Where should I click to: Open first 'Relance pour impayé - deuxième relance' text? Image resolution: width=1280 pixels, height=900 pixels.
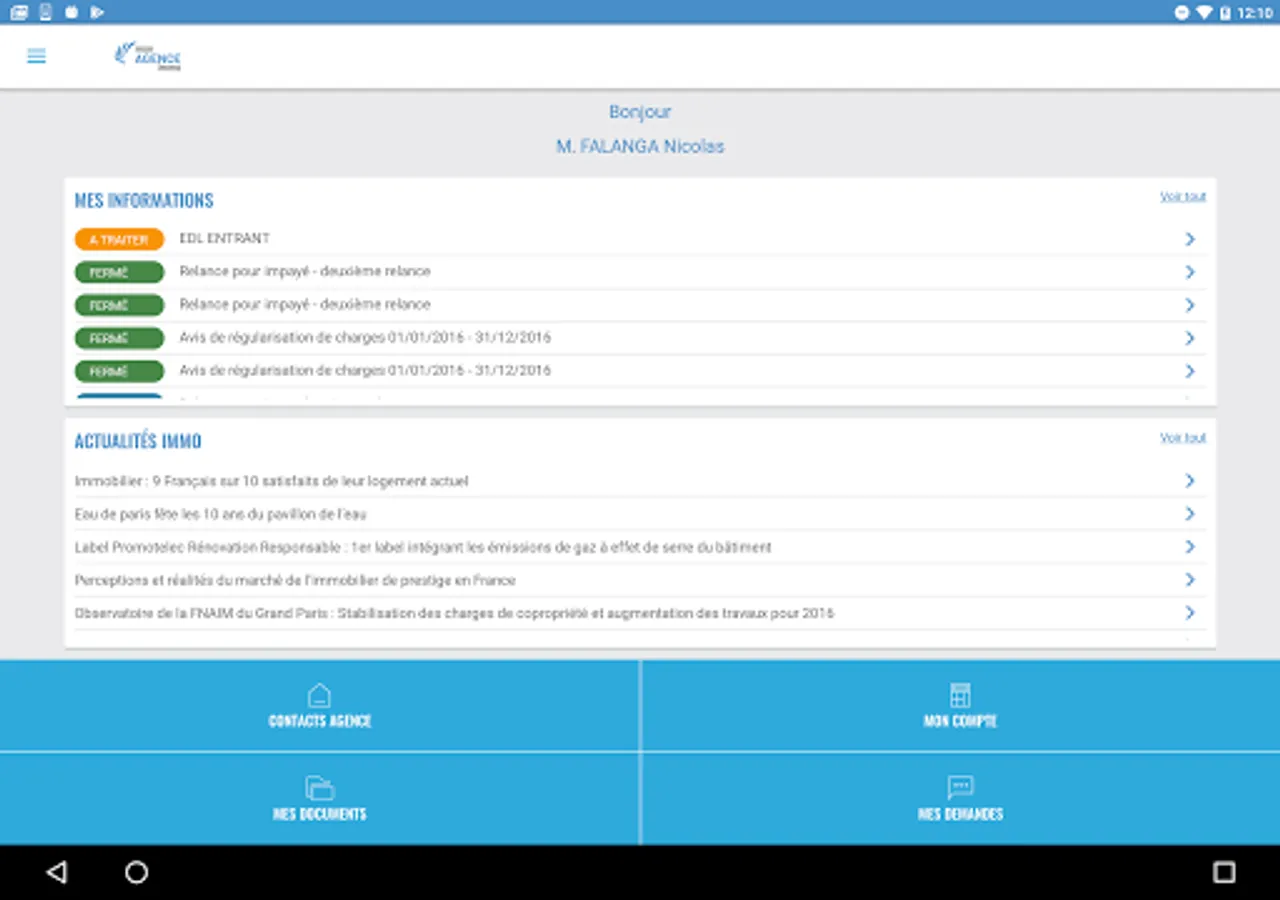(305, 271)
